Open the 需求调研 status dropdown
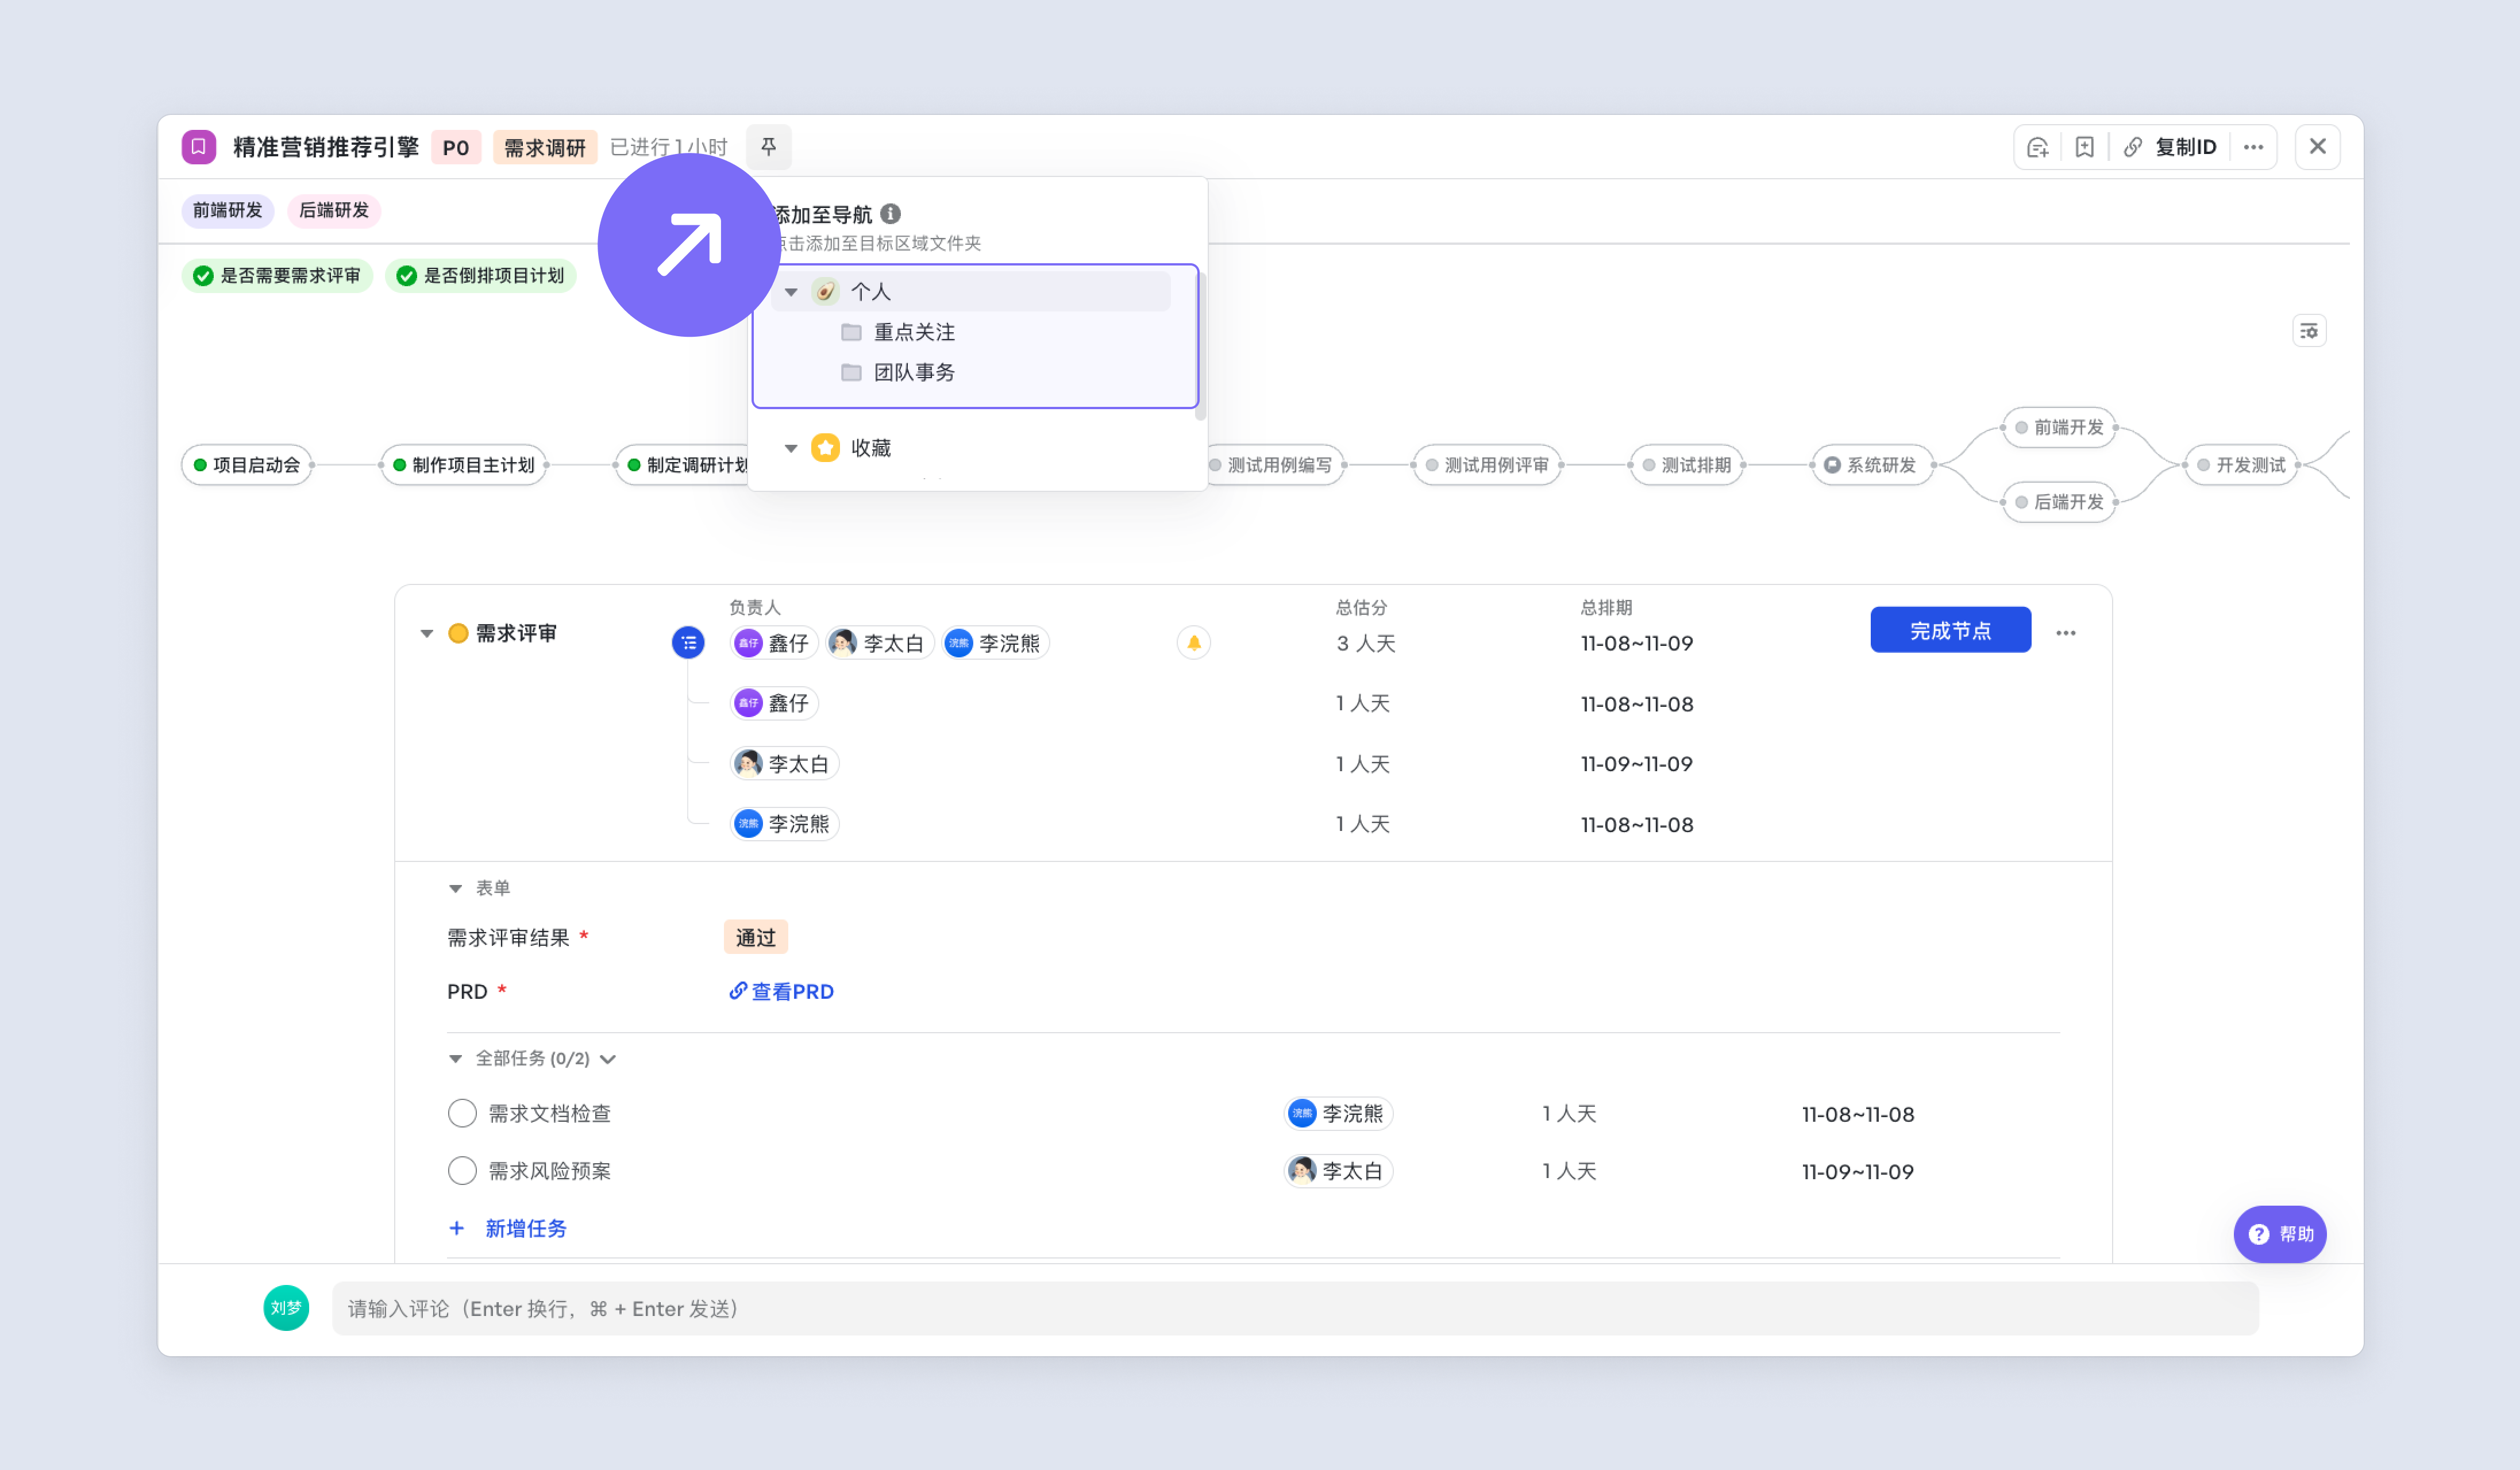The width and height of the screenshot is (2520, 1470). point(544,148)
